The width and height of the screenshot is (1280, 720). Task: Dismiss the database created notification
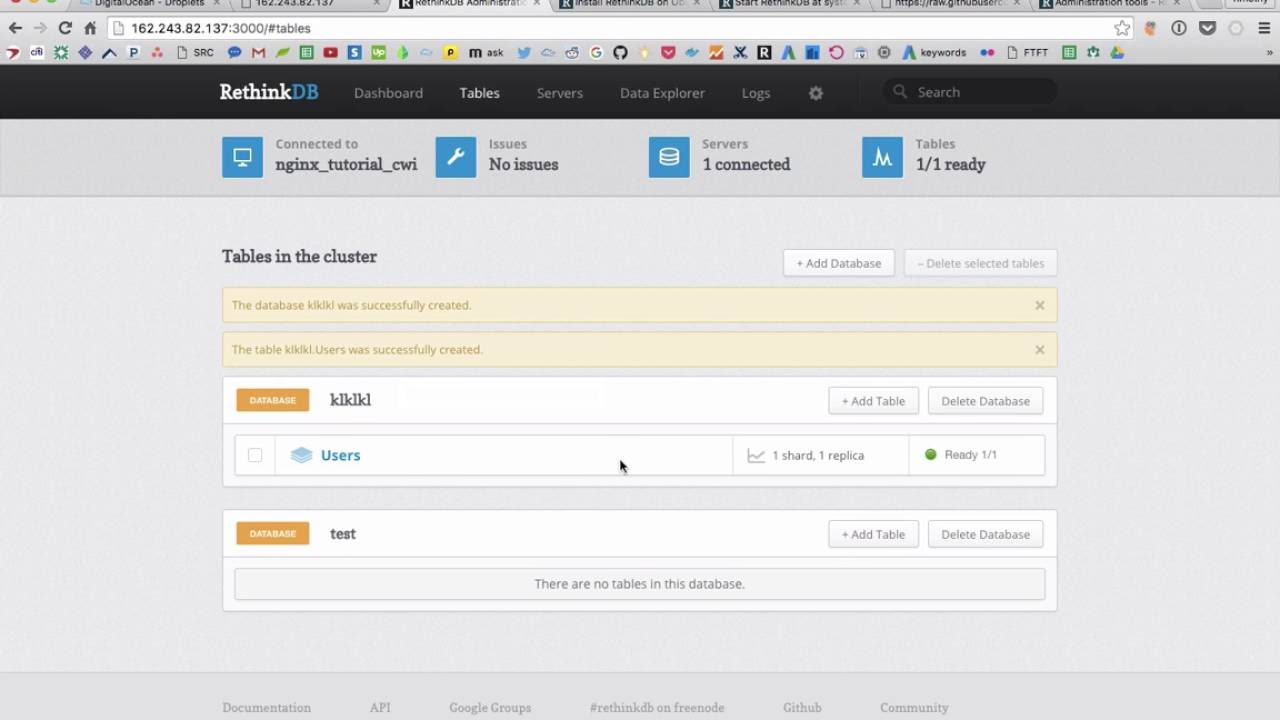pyautogui.click(x=1040, y=305)
